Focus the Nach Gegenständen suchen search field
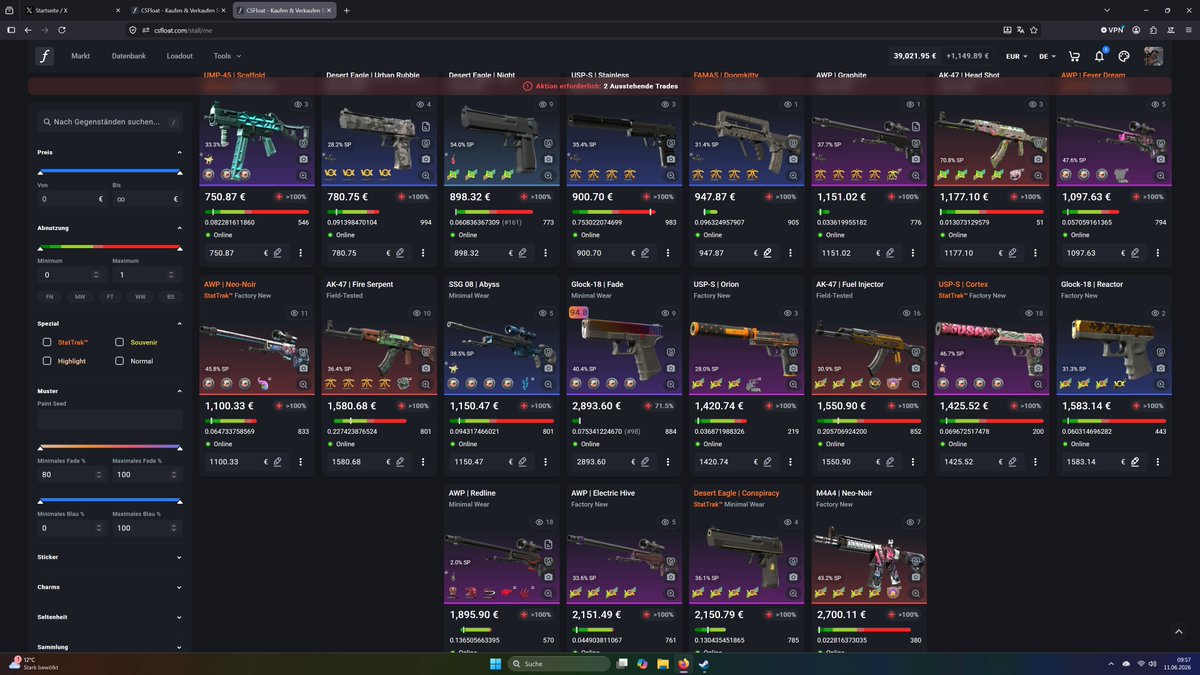 tap(110, 121)
